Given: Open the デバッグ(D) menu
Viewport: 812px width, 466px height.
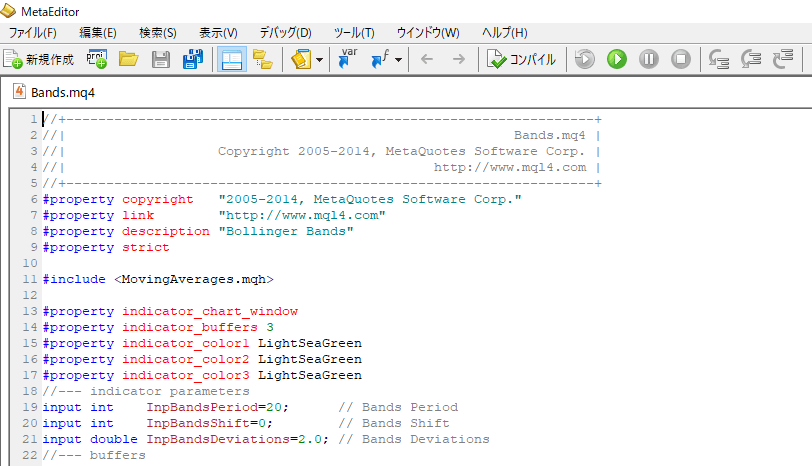Looking at the screenshot, I should click(x=285, y=33).
